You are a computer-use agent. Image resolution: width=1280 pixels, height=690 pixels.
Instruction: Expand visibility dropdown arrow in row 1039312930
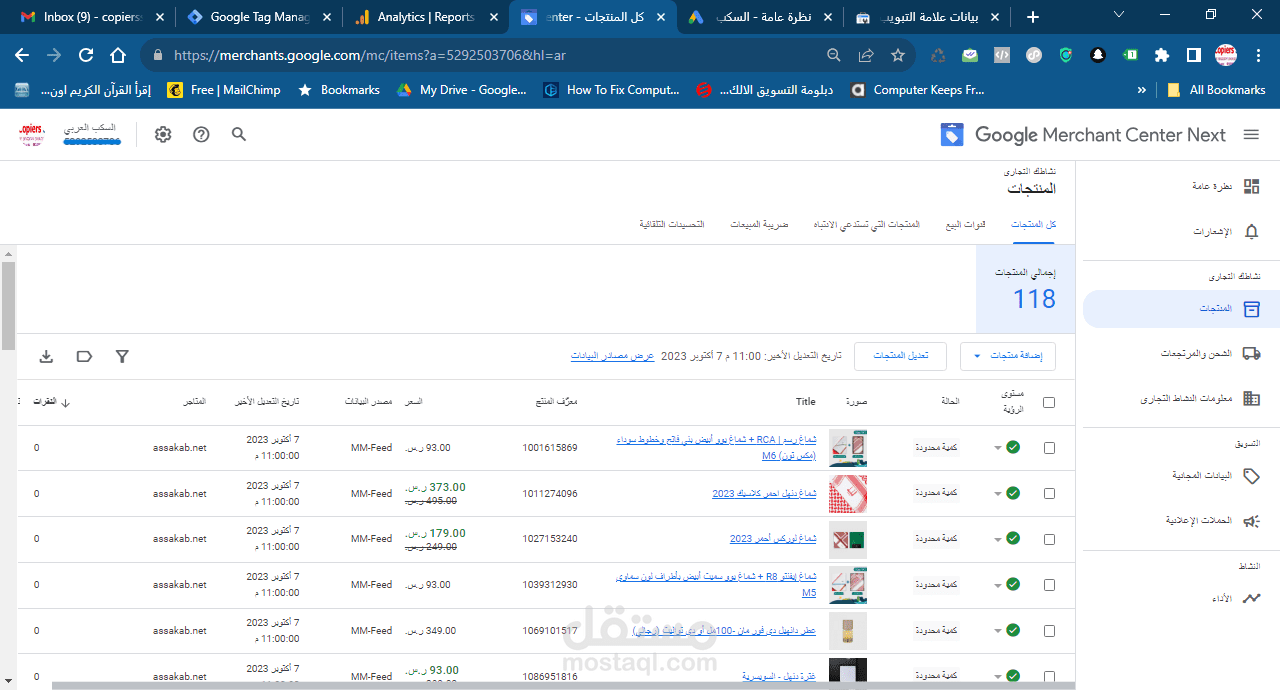coord(997,586)
